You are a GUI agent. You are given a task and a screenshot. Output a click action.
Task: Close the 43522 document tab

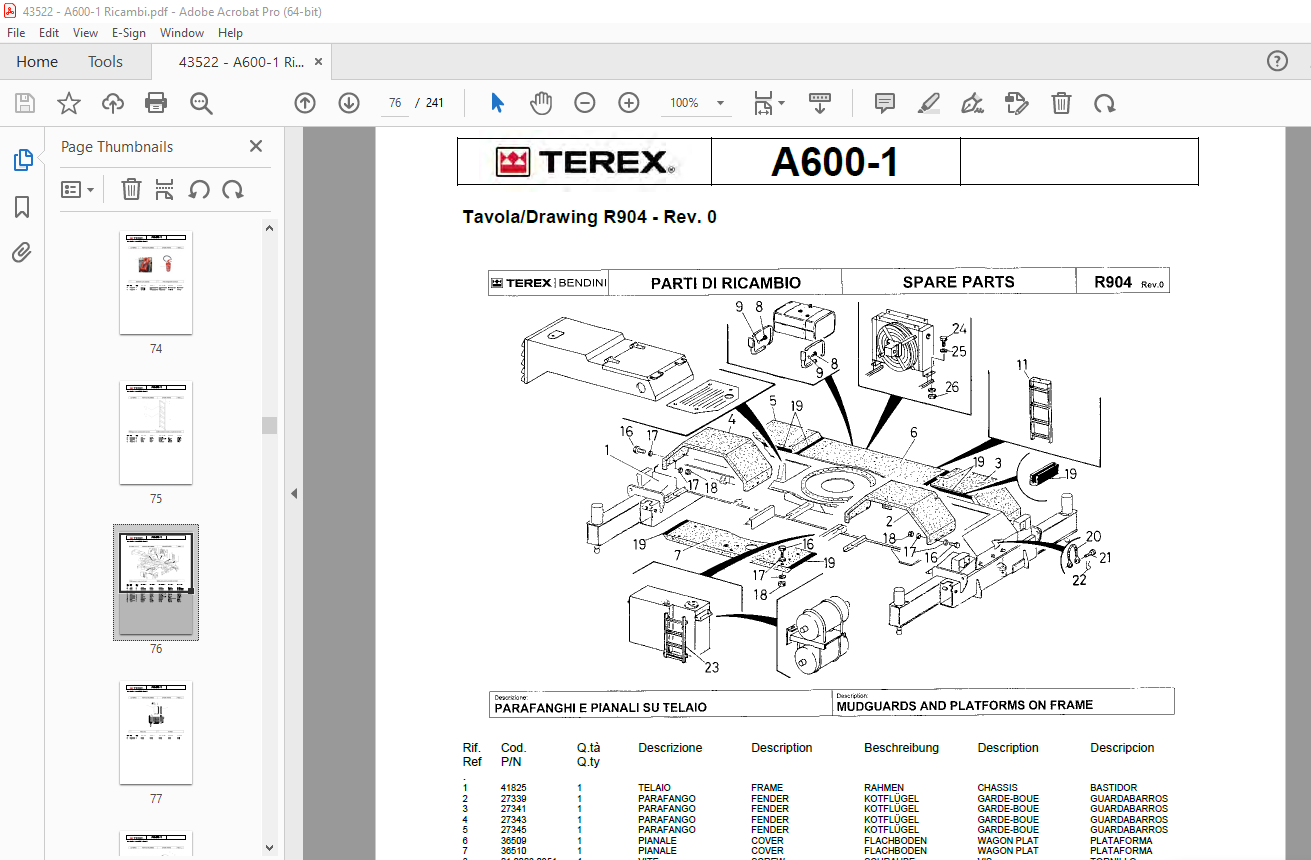click(x=319, y=61)
